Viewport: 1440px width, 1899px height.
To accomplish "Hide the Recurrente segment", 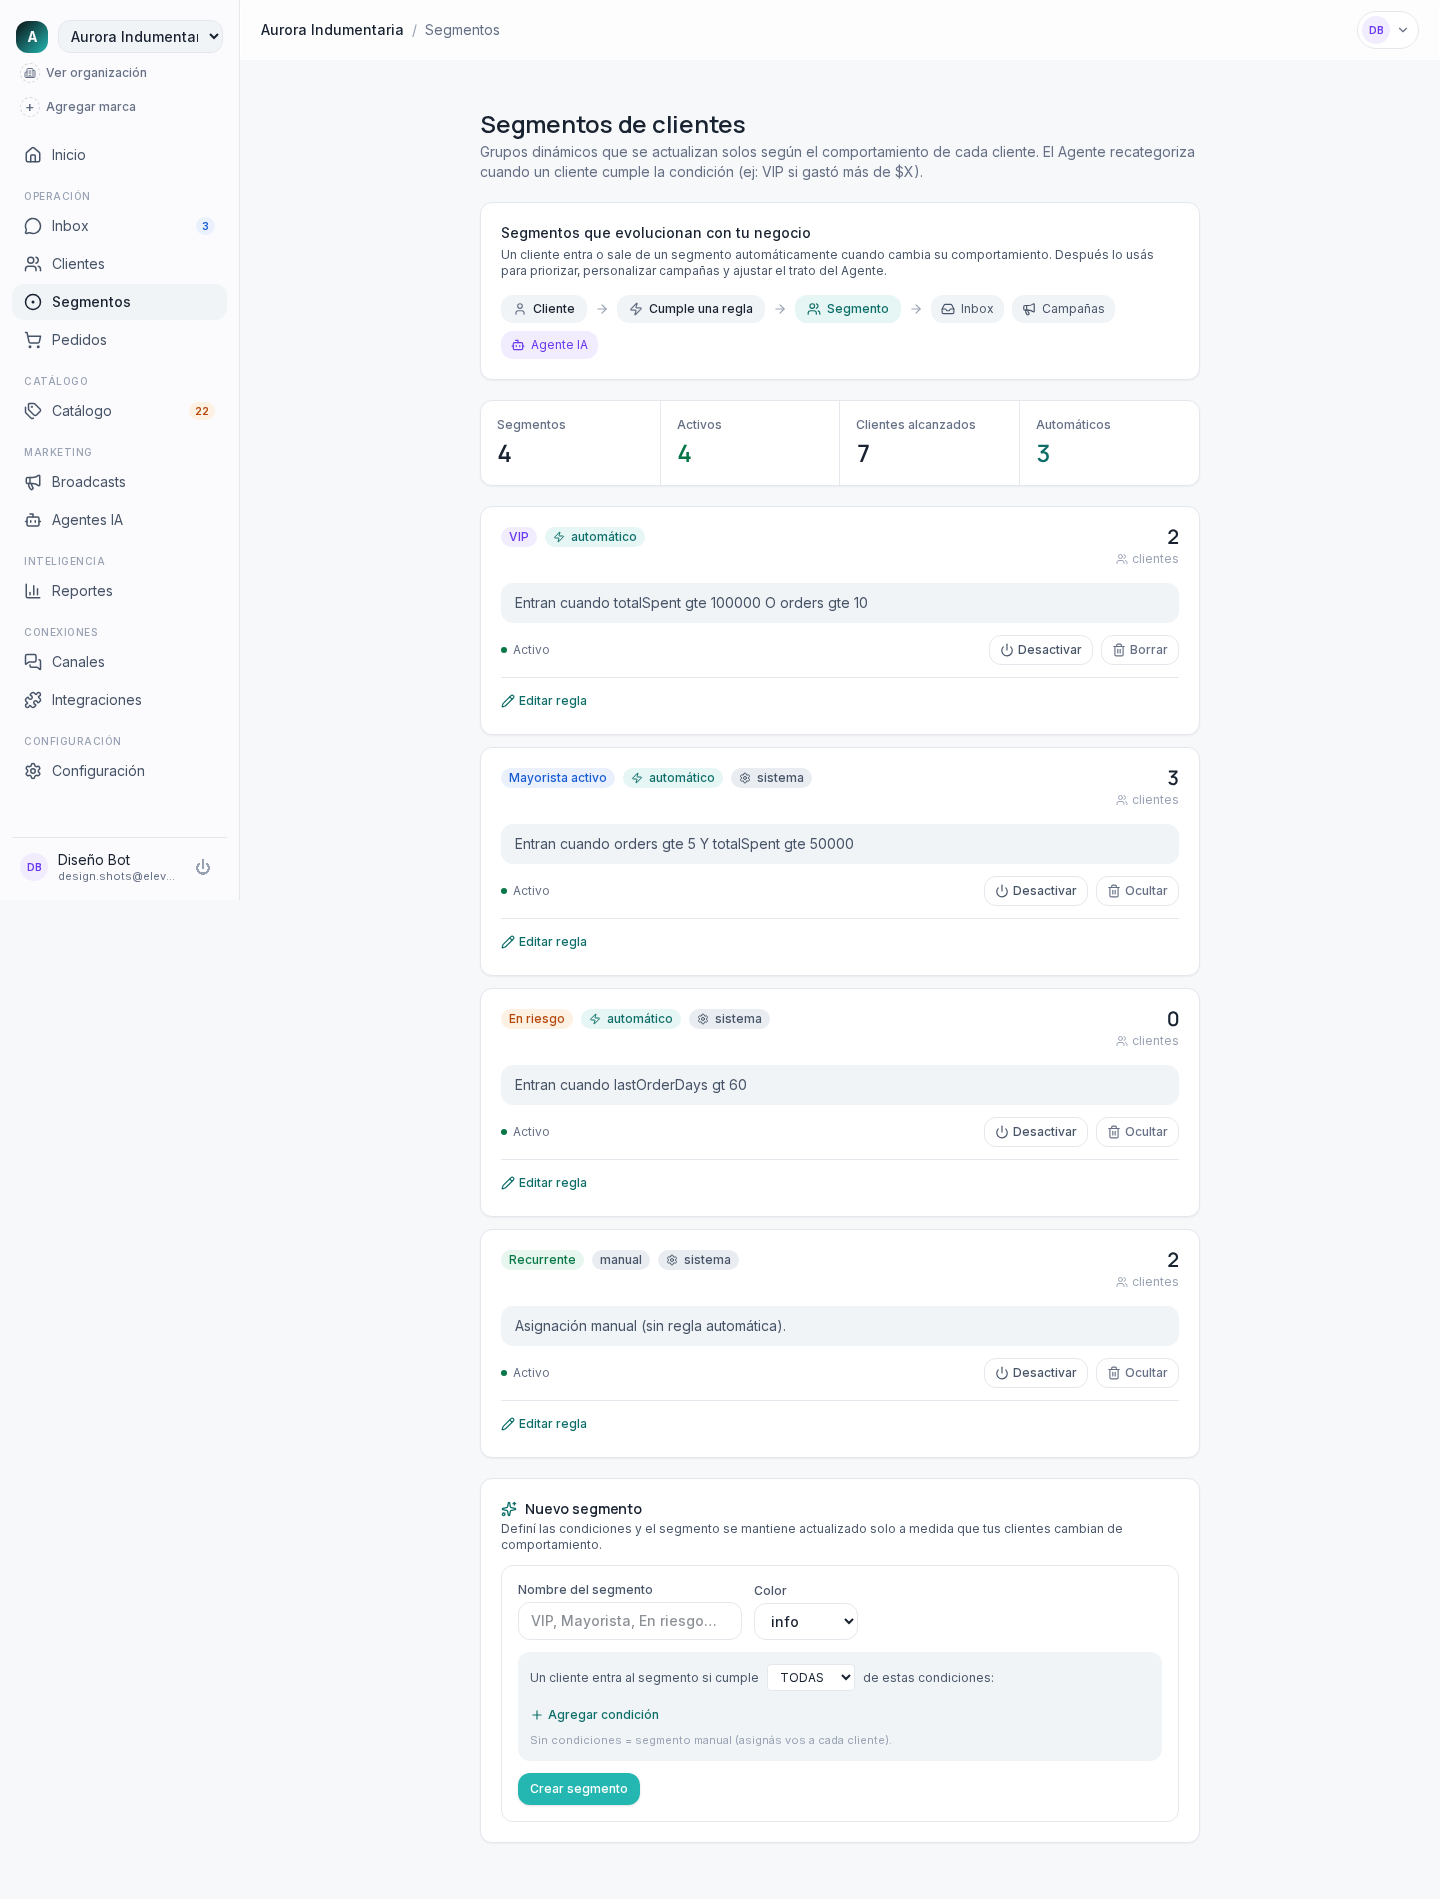I will click(x=1137, y=1373).
